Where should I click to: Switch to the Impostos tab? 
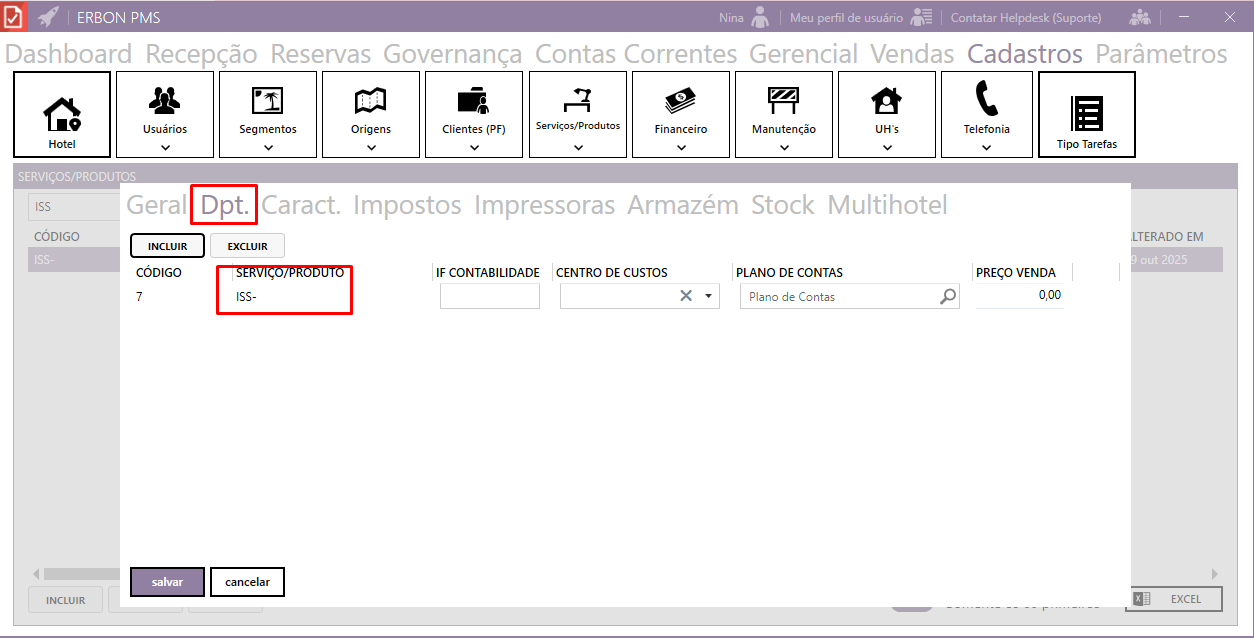pos(407,206)
